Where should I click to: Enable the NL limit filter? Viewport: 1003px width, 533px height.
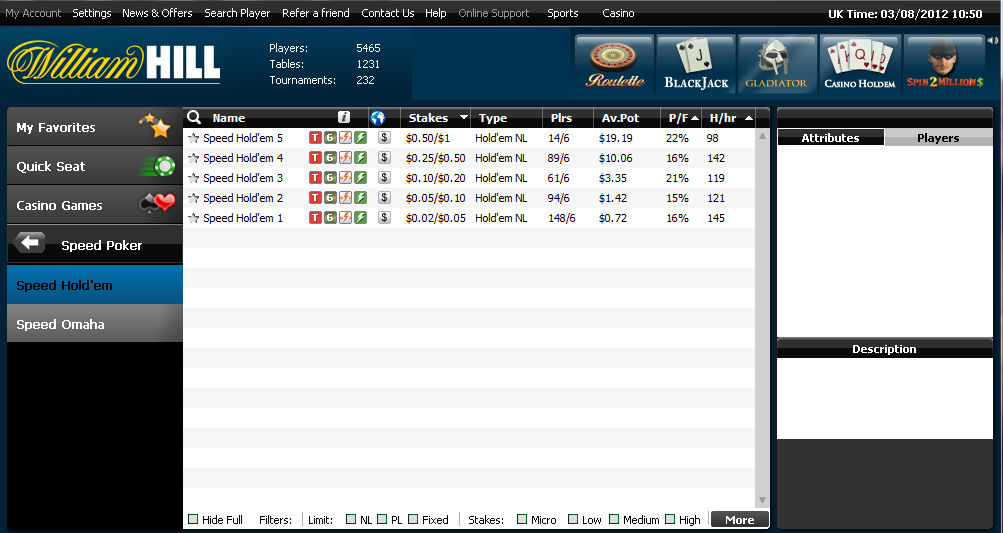coord(351,519)
